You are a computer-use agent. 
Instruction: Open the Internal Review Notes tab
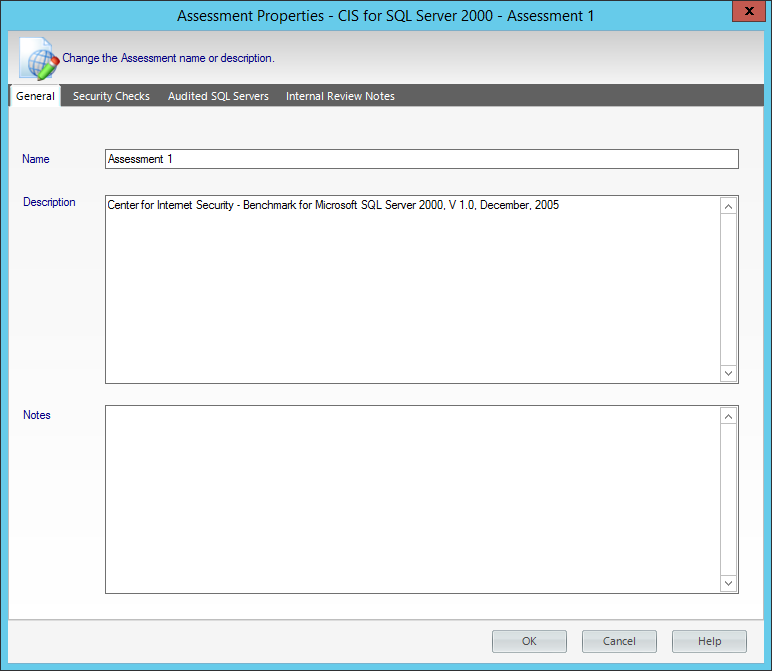pos(340,96)
